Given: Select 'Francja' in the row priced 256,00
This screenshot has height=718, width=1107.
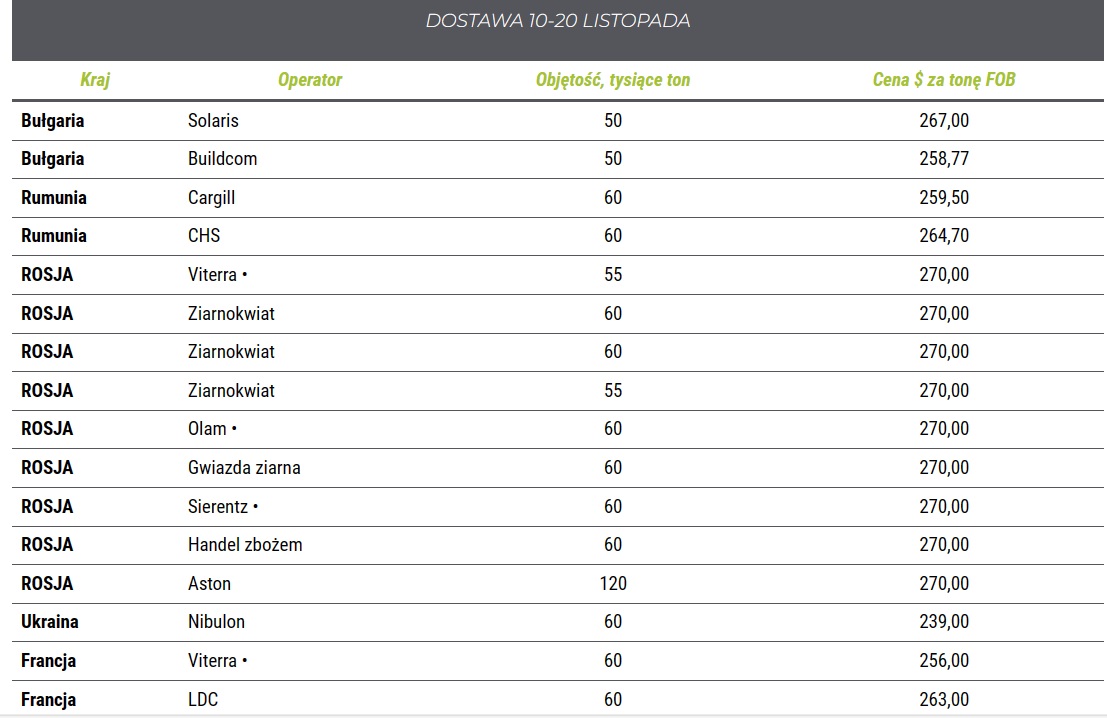Looking at the screenshot, I should pyautogui.click(x=48, y=661).
